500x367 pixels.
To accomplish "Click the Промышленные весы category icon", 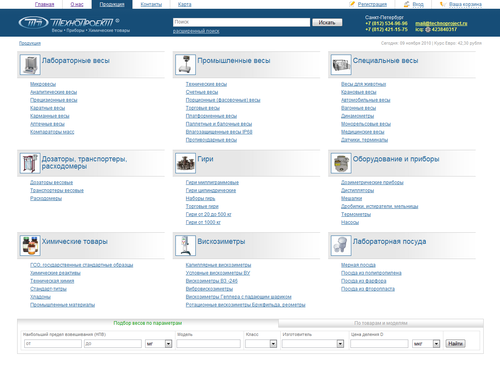I will pos(185,65).
